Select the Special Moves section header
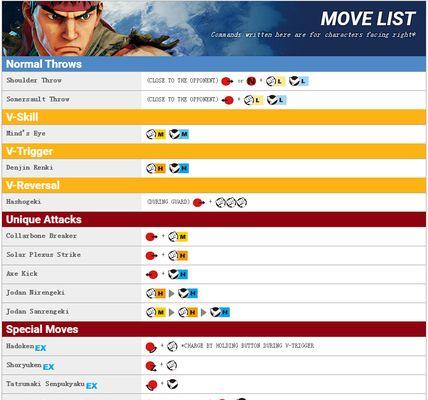Viewport: 428px width, 400px height. pyautogui.click(x=214, y=329)
